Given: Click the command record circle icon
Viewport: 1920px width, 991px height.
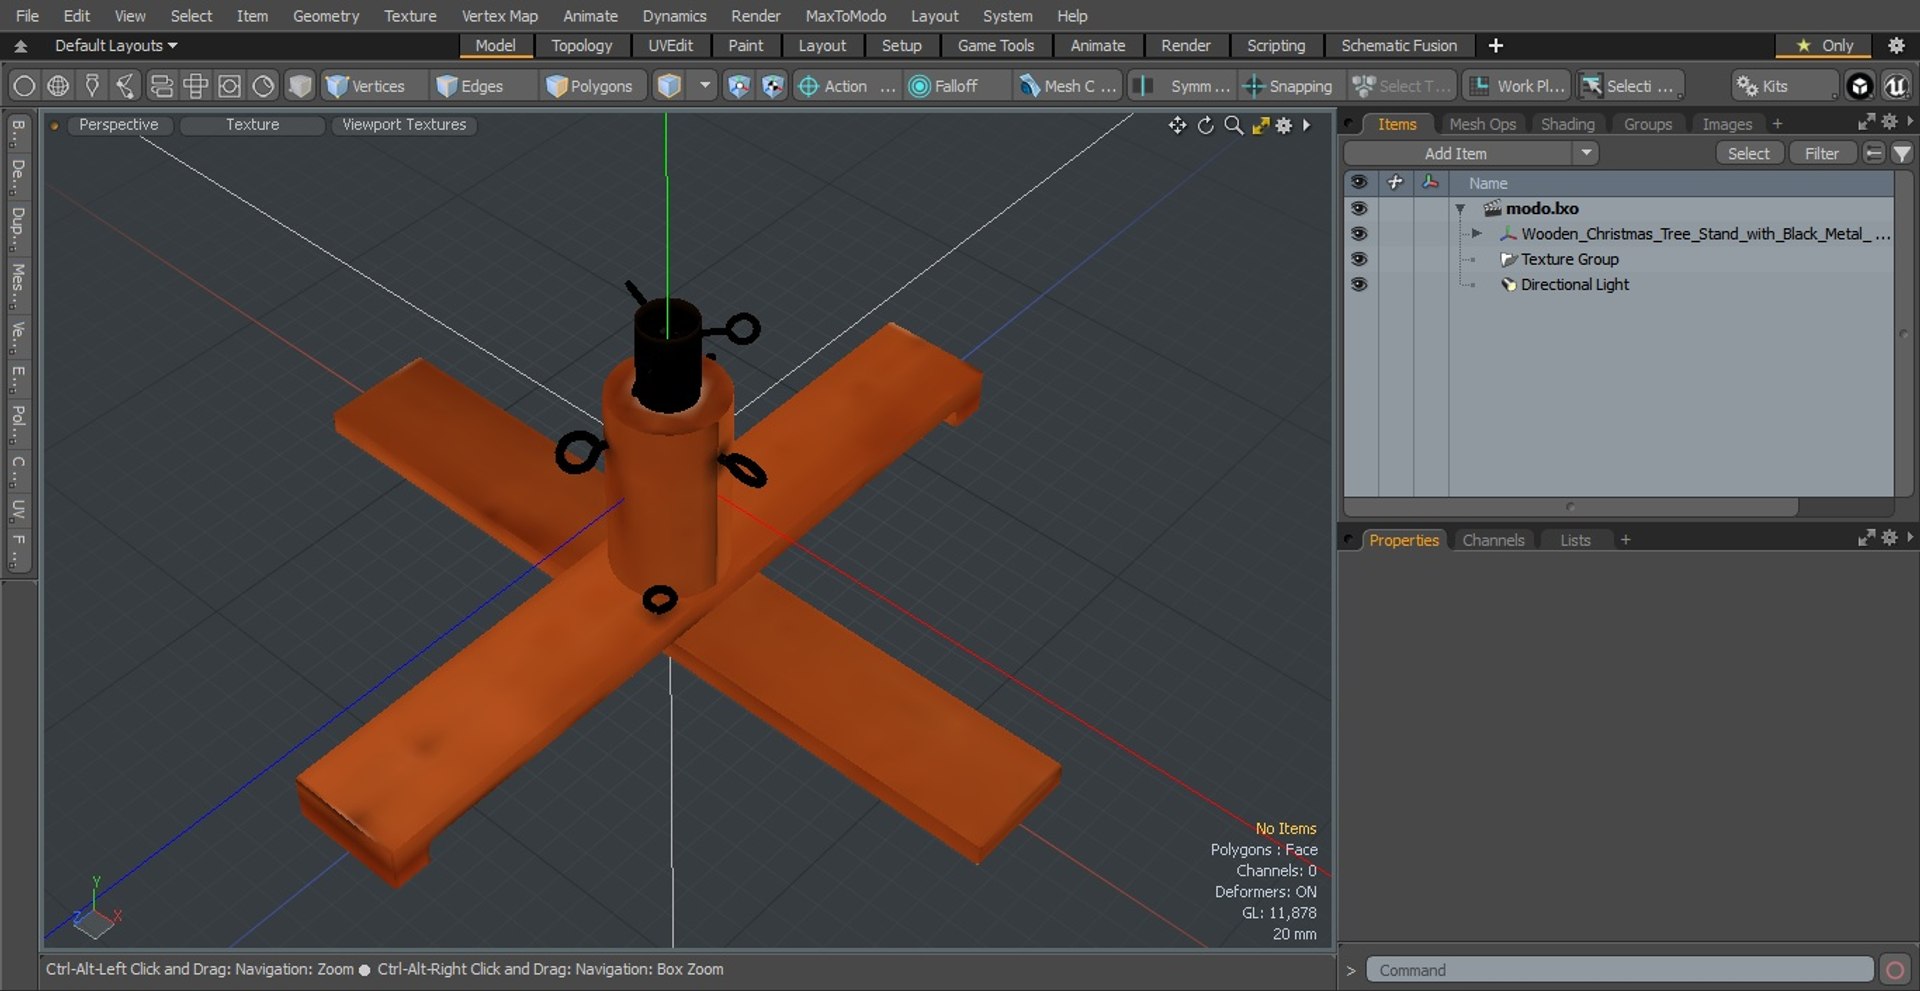Looking at the screenshot, I should [x=1894, y=970].
